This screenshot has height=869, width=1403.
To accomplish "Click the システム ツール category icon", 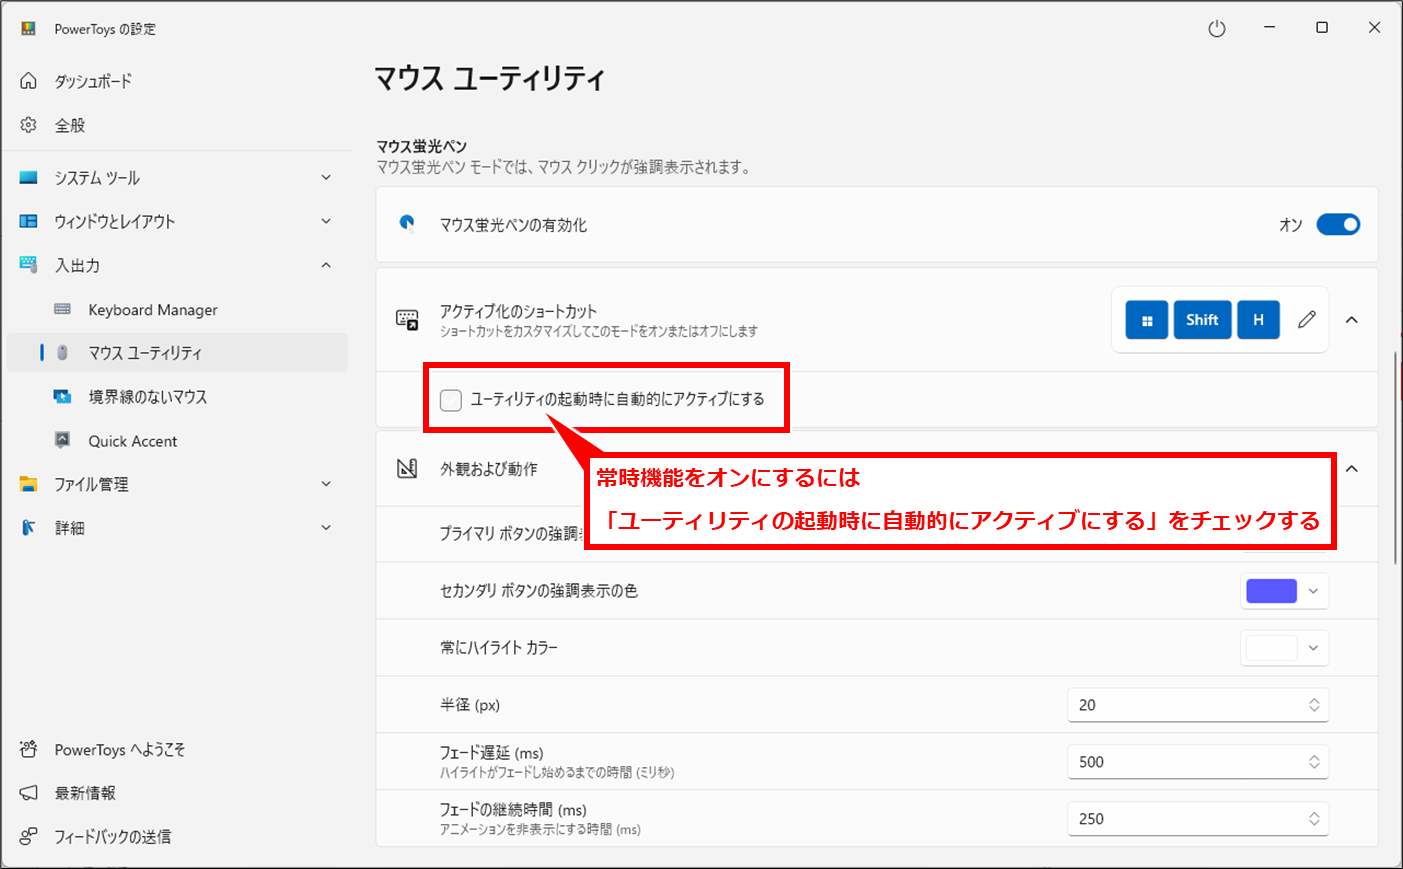I will pyautogui.click(x=29, y=178).
